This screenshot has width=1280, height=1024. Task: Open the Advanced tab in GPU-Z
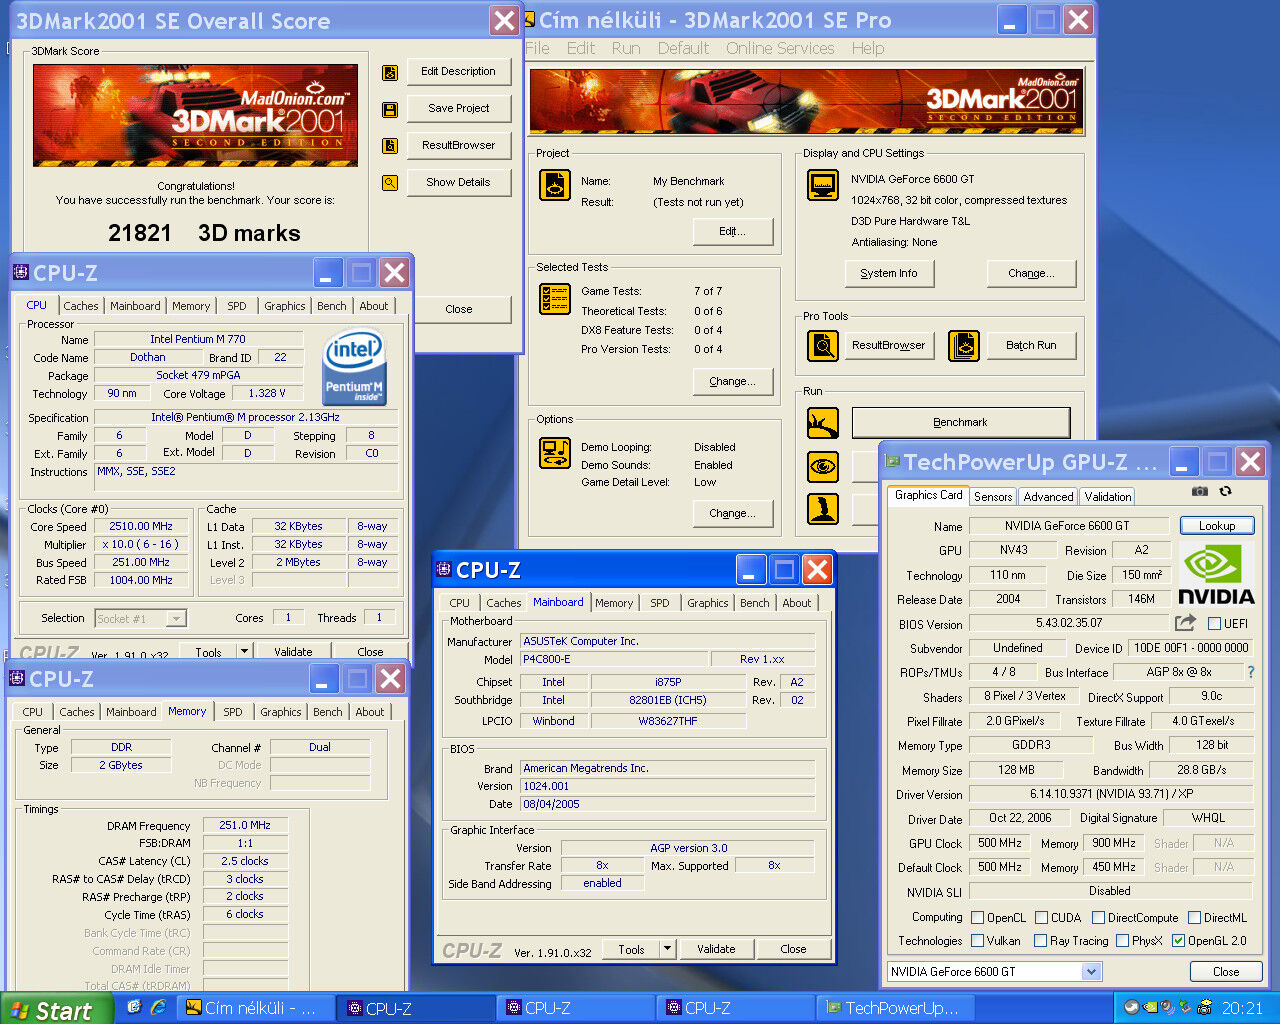point(1048,497)
